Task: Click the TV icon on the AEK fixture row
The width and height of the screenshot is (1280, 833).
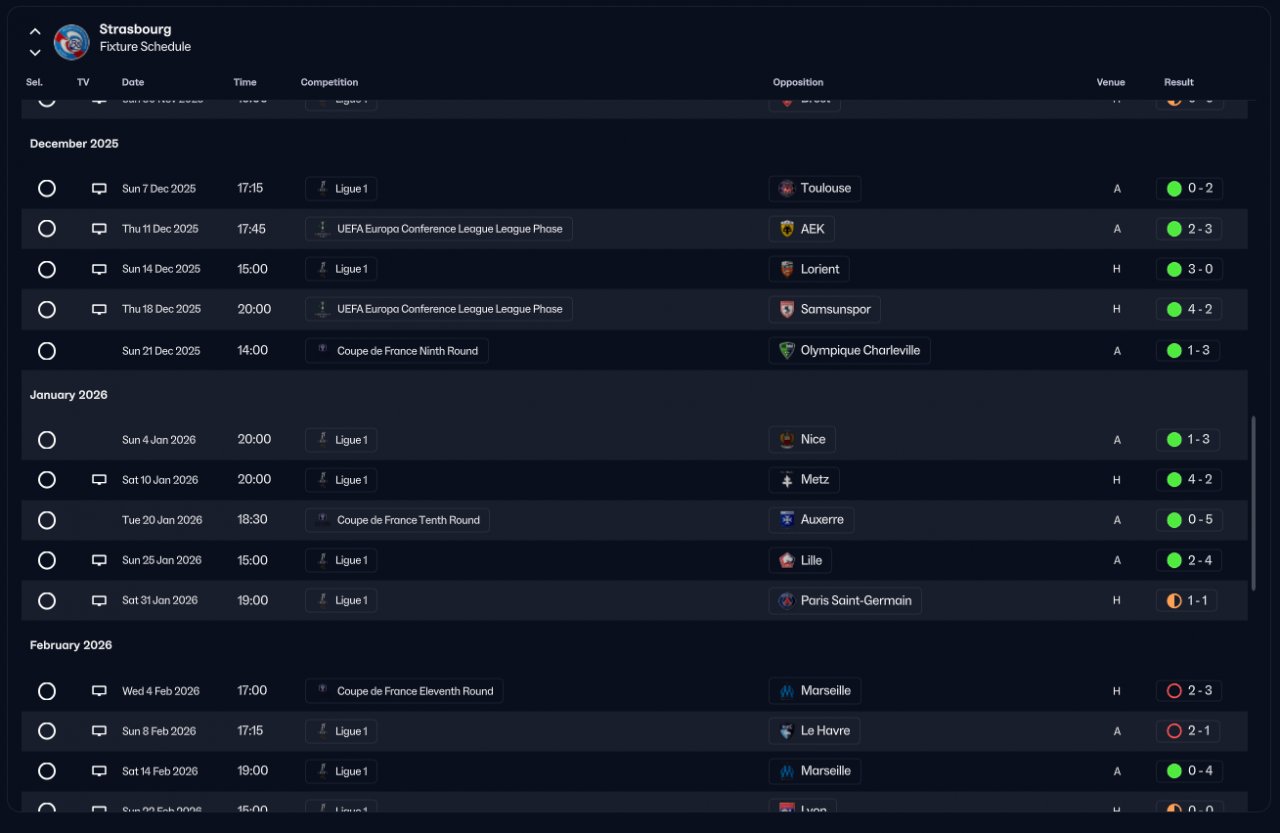Action: click(99, 229)
